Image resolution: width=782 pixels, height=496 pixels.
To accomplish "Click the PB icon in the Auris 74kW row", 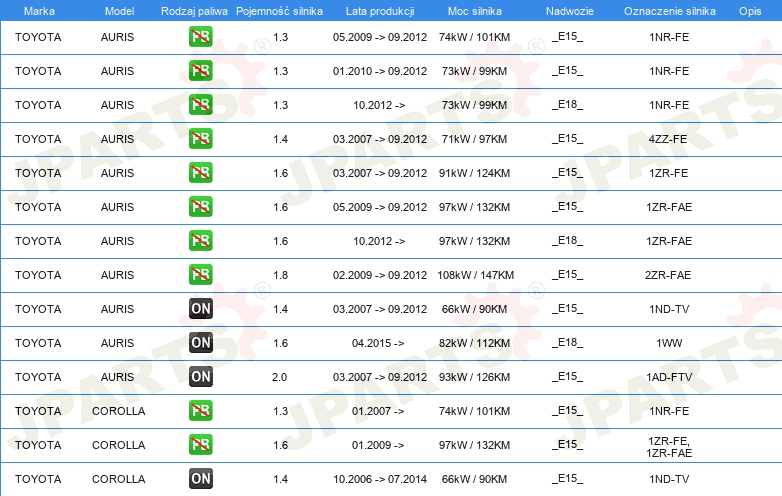I will [x=200, y=37].
